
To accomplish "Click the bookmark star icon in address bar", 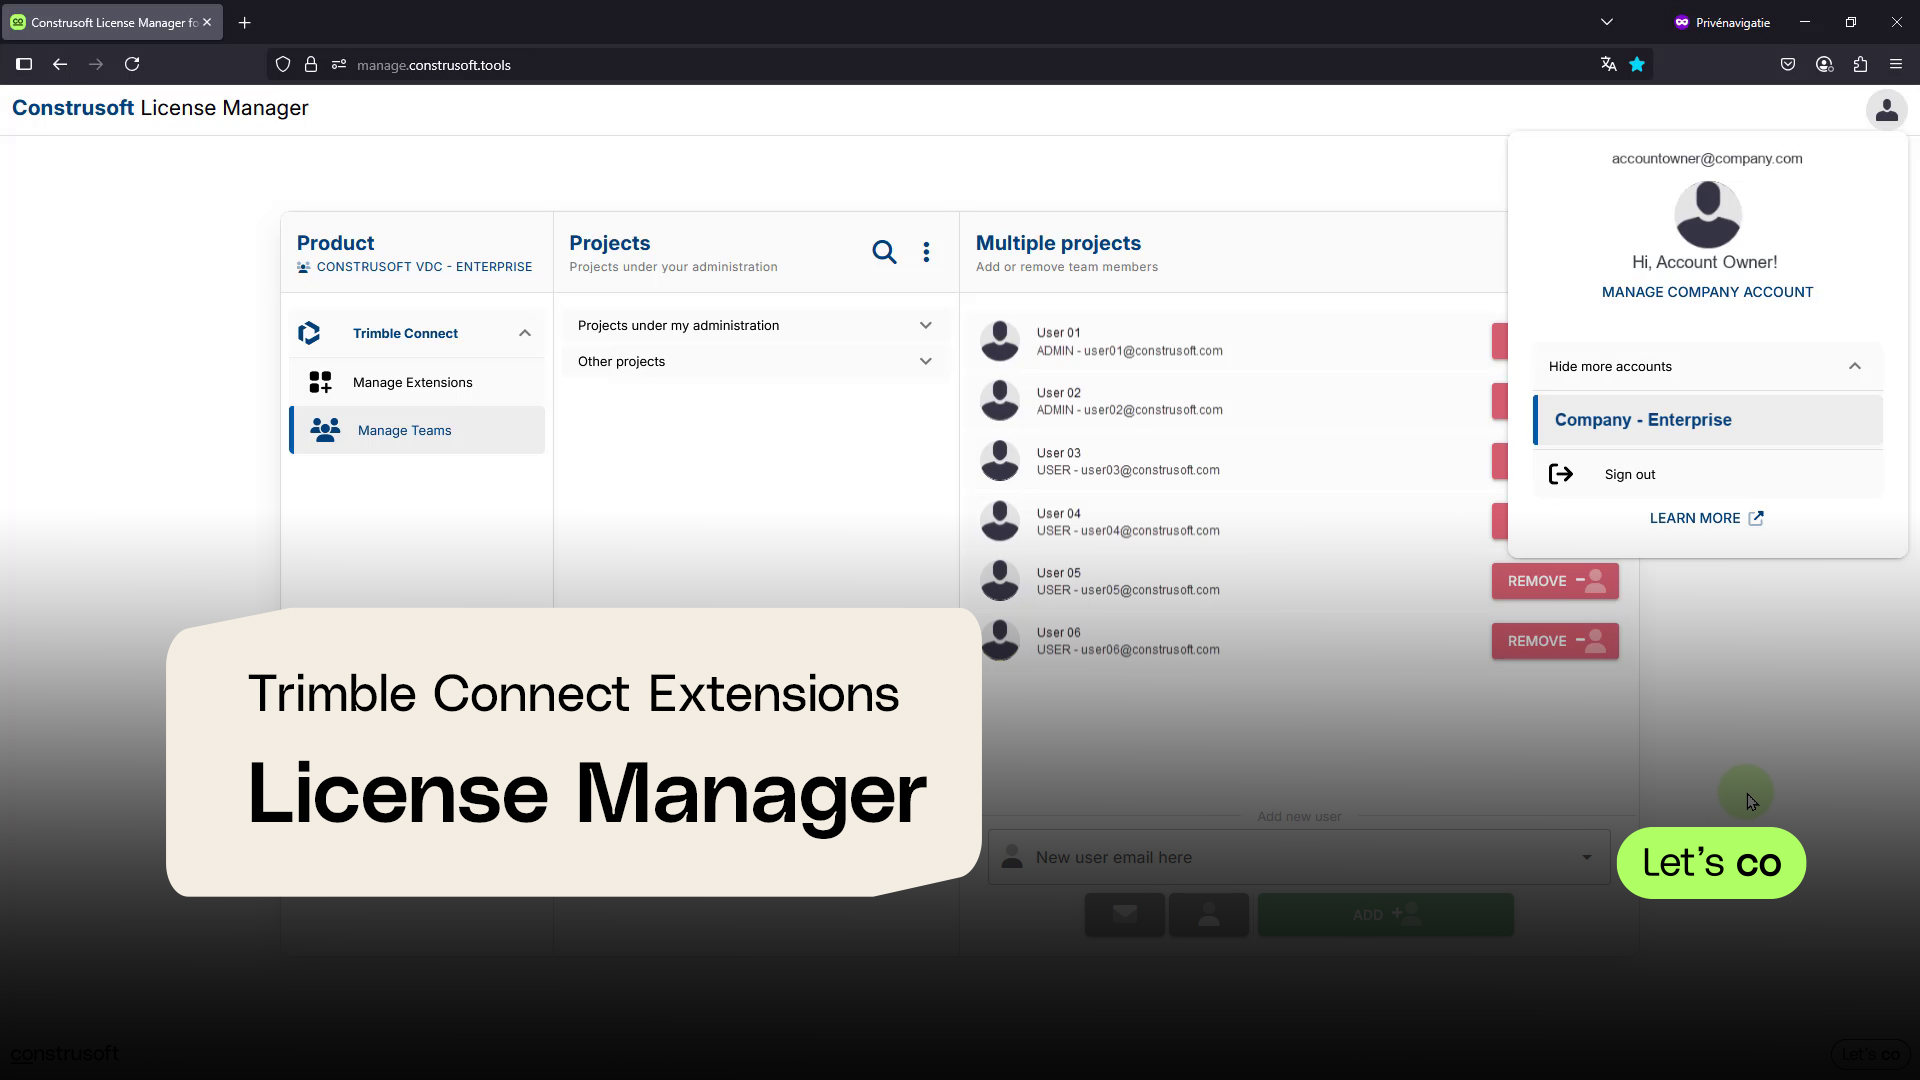I will coord(1637,64).
